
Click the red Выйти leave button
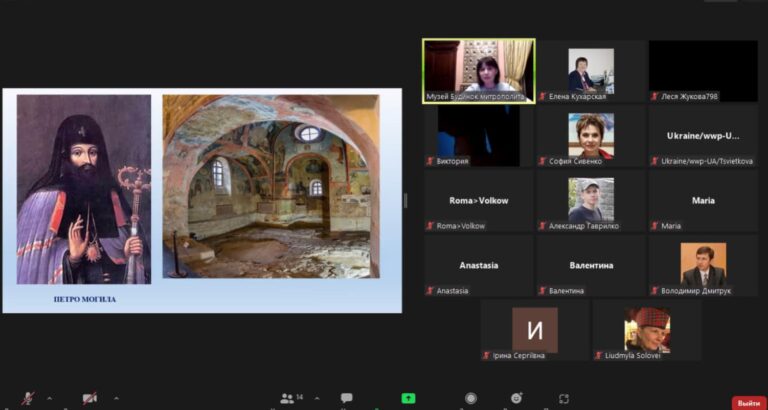click(749, 403)
